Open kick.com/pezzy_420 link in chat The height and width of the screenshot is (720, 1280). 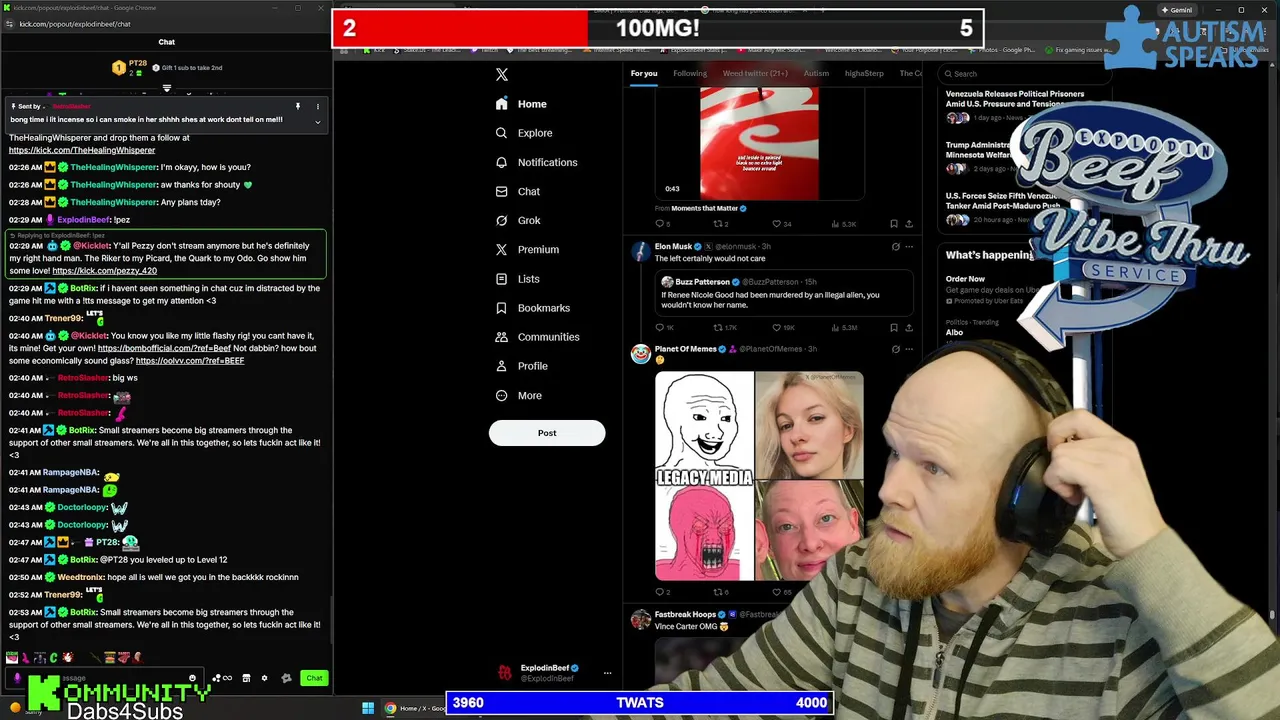pos(104,271)
